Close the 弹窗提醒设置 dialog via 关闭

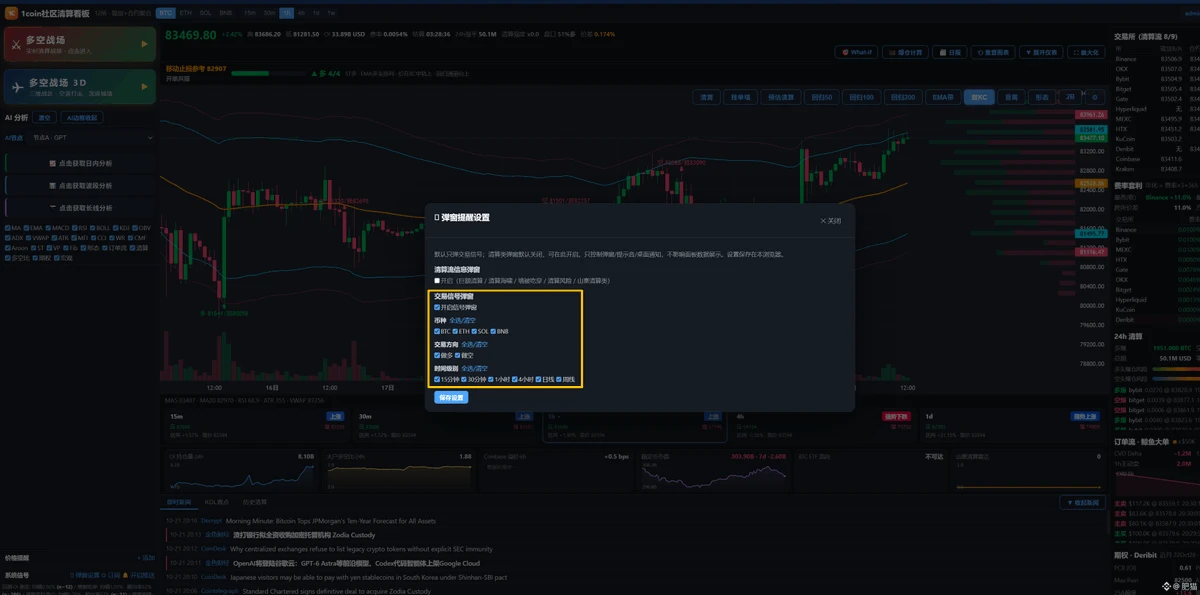pyautogui.click(x=831, y=220)
